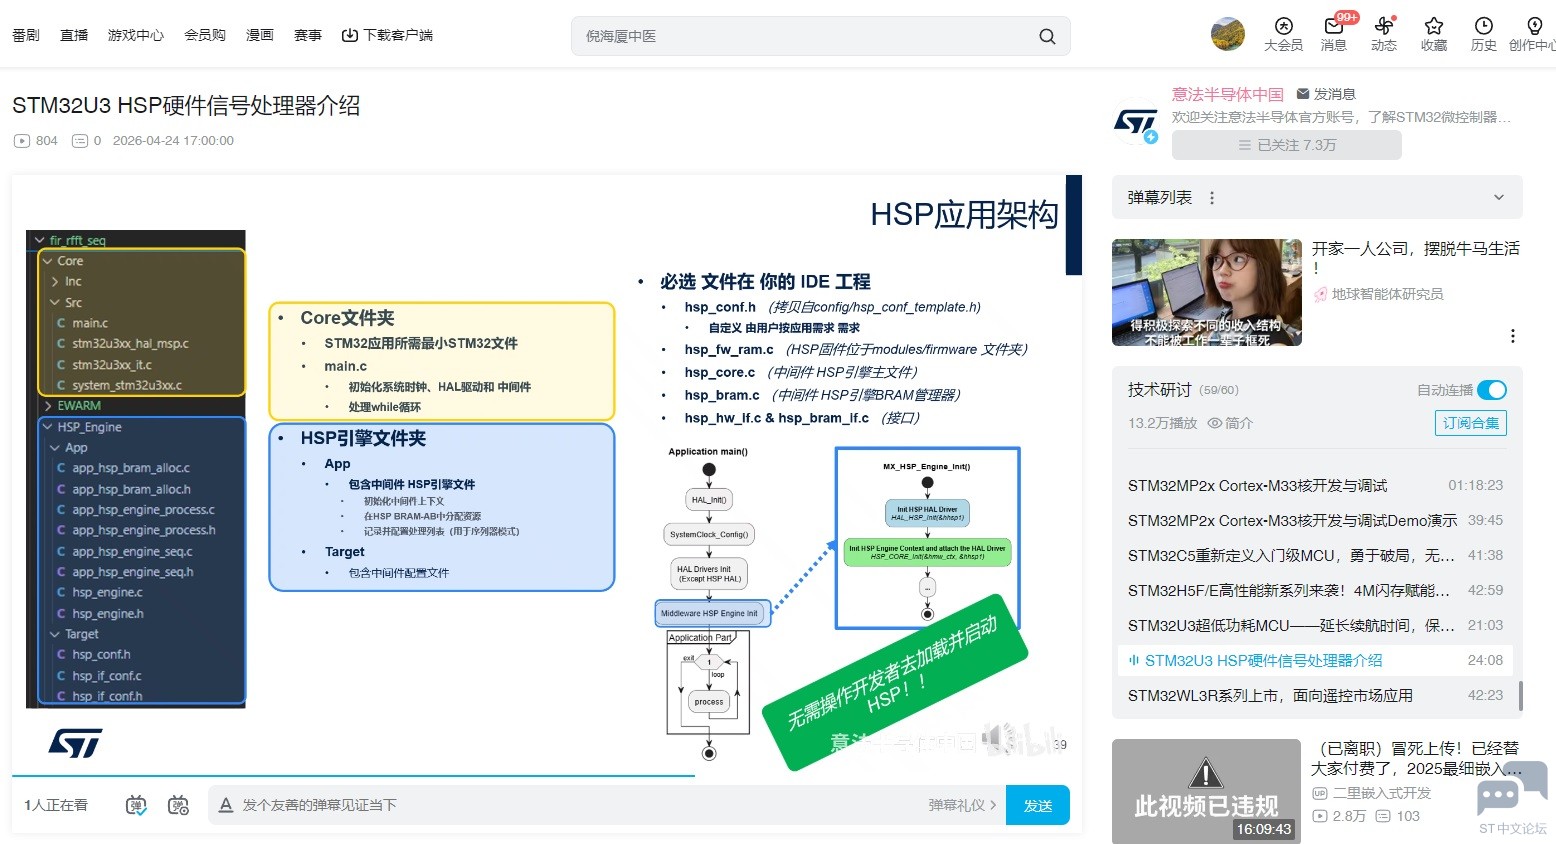Open the 弹幕礼仪 arrow link
The width and height of the screenshot is (1556, 844).
pos(962,805)
